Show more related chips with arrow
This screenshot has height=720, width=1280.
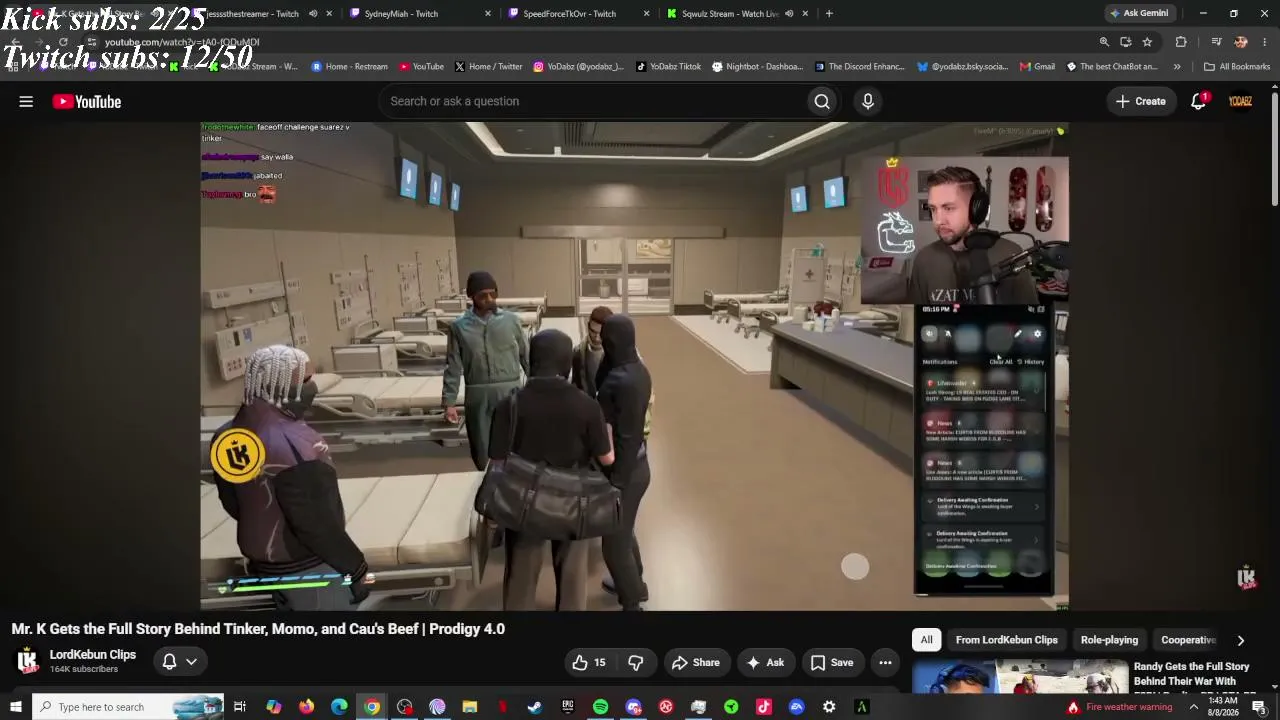pyautogui.click(x=1240, y=640)
